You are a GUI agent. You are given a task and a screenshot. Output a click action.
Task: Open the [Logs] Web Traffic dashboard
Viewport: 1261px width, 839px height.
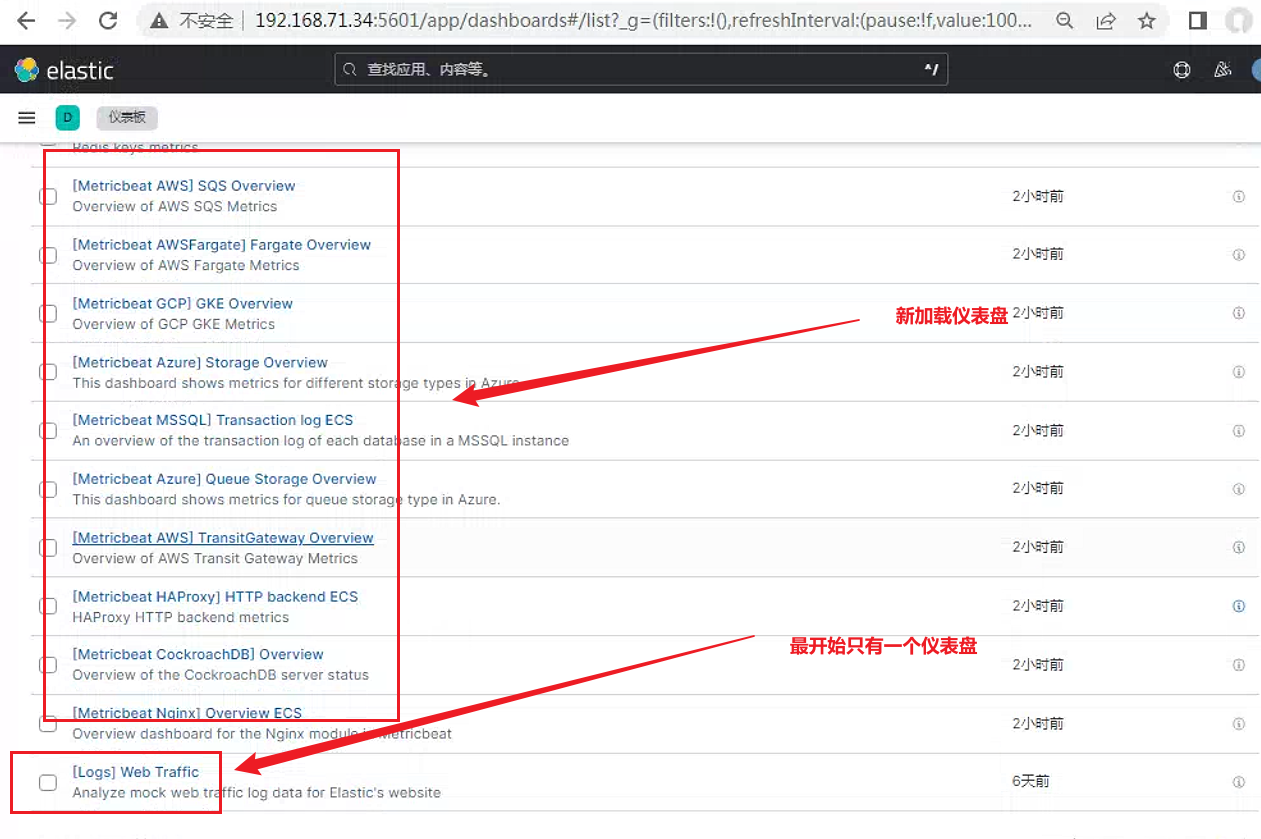(x=136, y=772)
